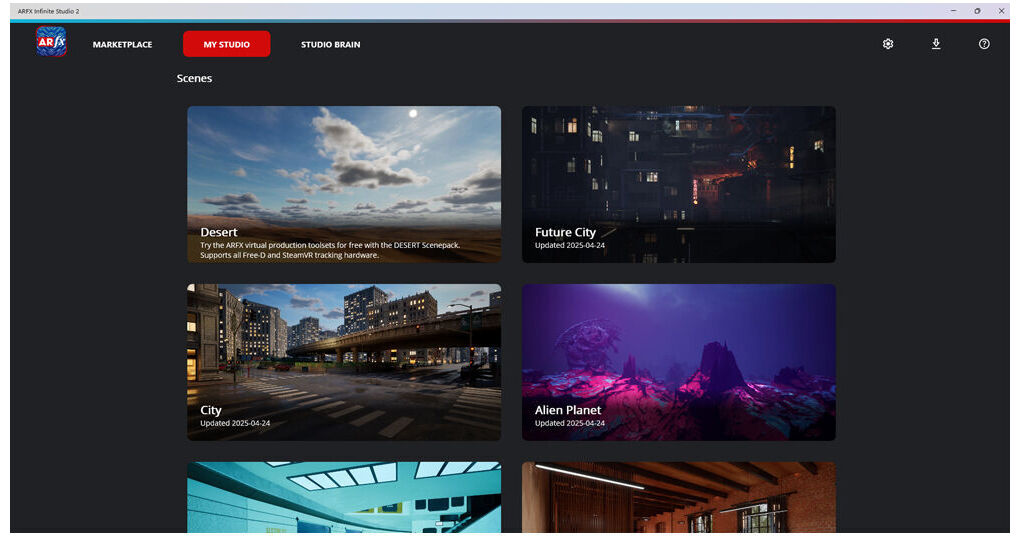Select the My Studio tab

[226, 44]
